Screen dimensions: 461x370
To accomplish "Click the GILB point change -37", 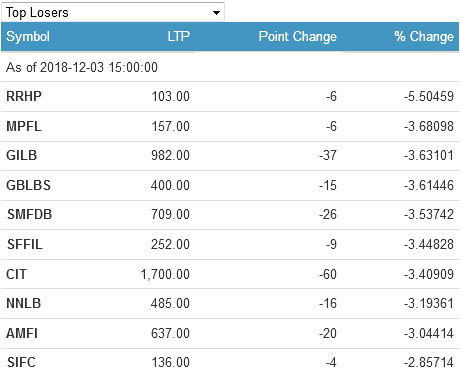I will (x=328, y=156).
